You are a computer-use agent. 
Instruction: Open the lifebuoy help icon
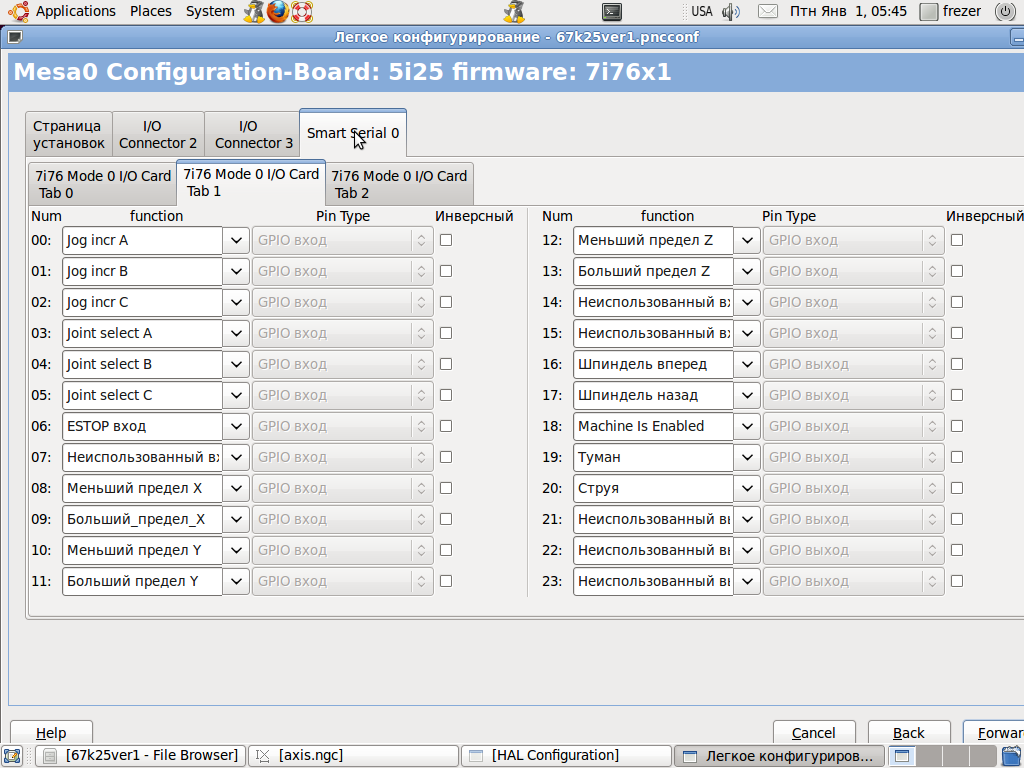(302, 11)
